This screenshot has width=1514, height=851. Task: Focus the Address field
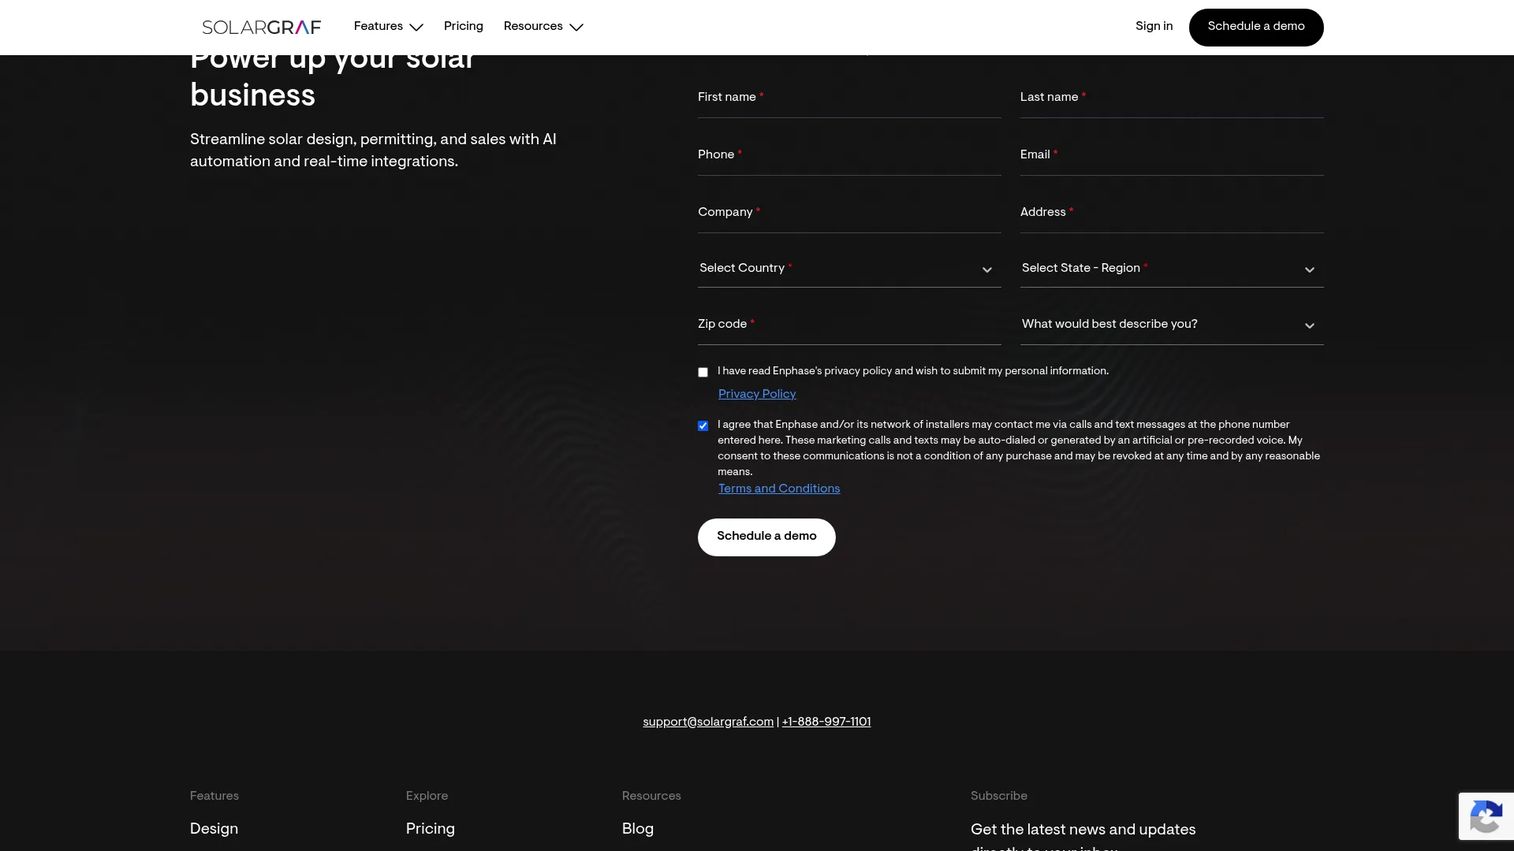click(1172, 213)
